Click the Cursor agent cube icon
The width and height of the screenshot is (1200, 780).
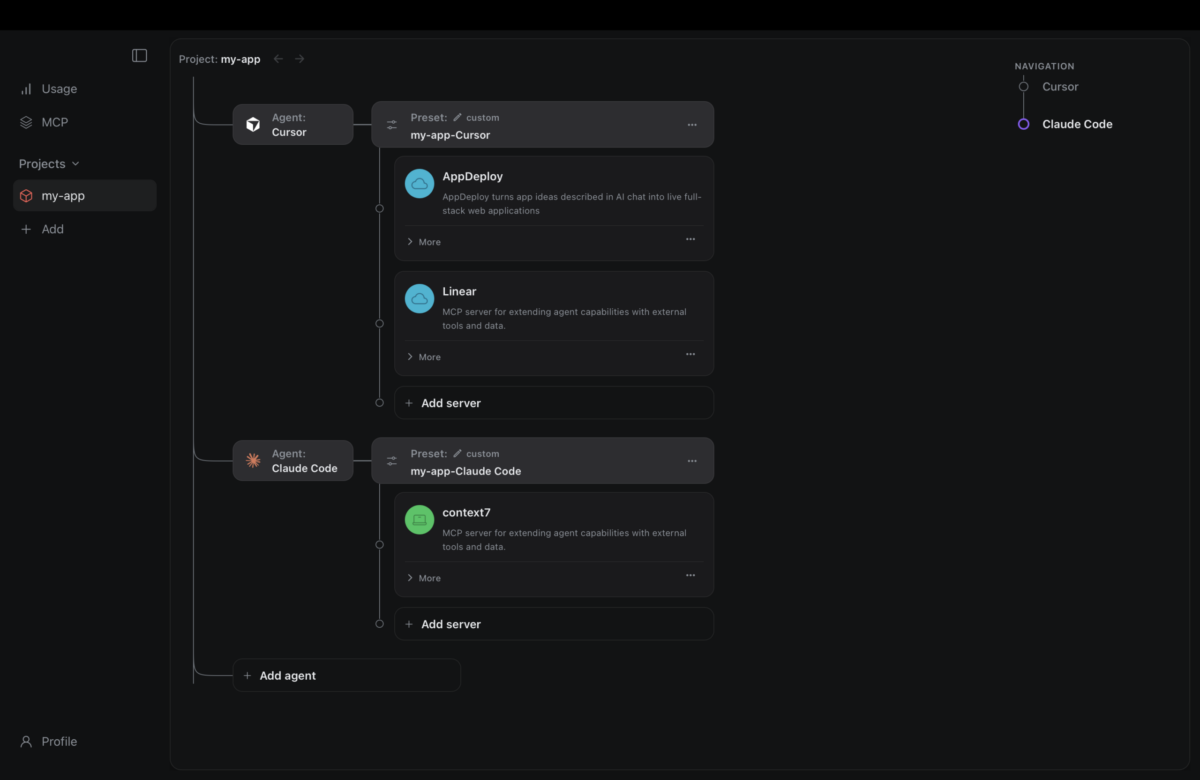[253, 125]
